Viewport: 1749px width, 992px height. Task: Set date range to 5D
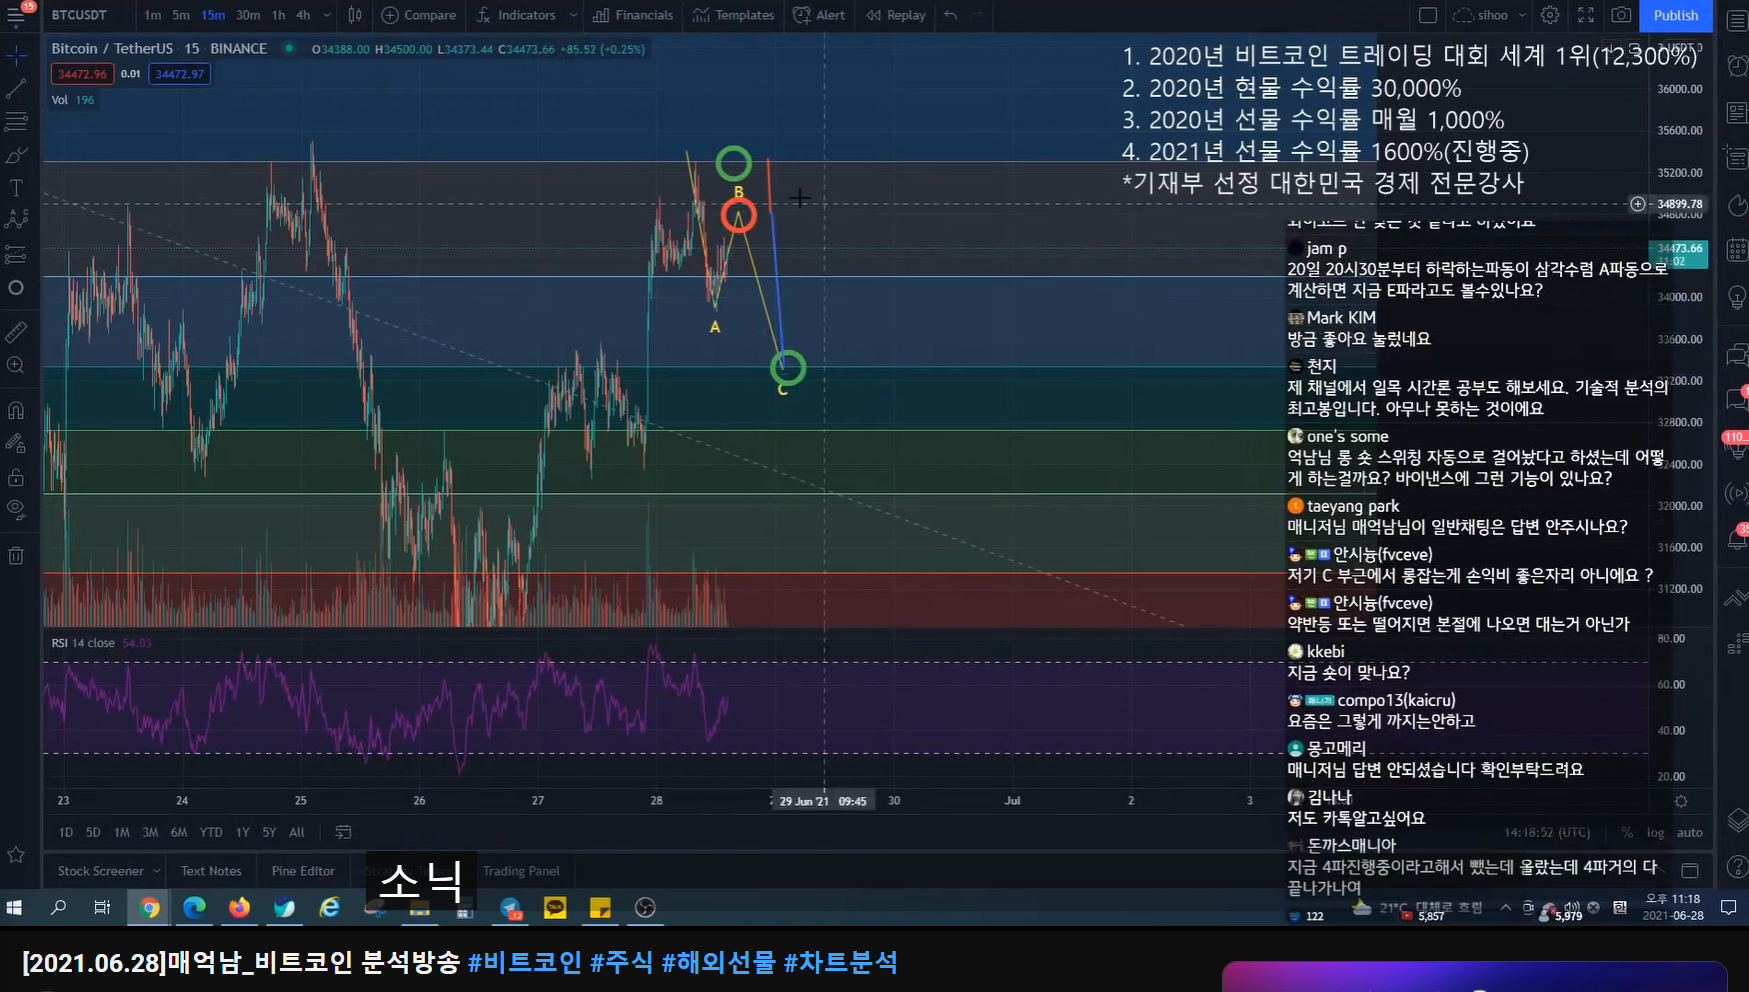tap(93, 832)
